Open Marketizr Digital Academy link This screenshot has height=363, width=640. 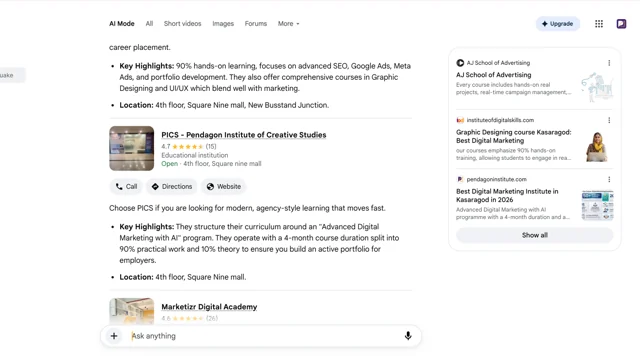click(209, 307)
